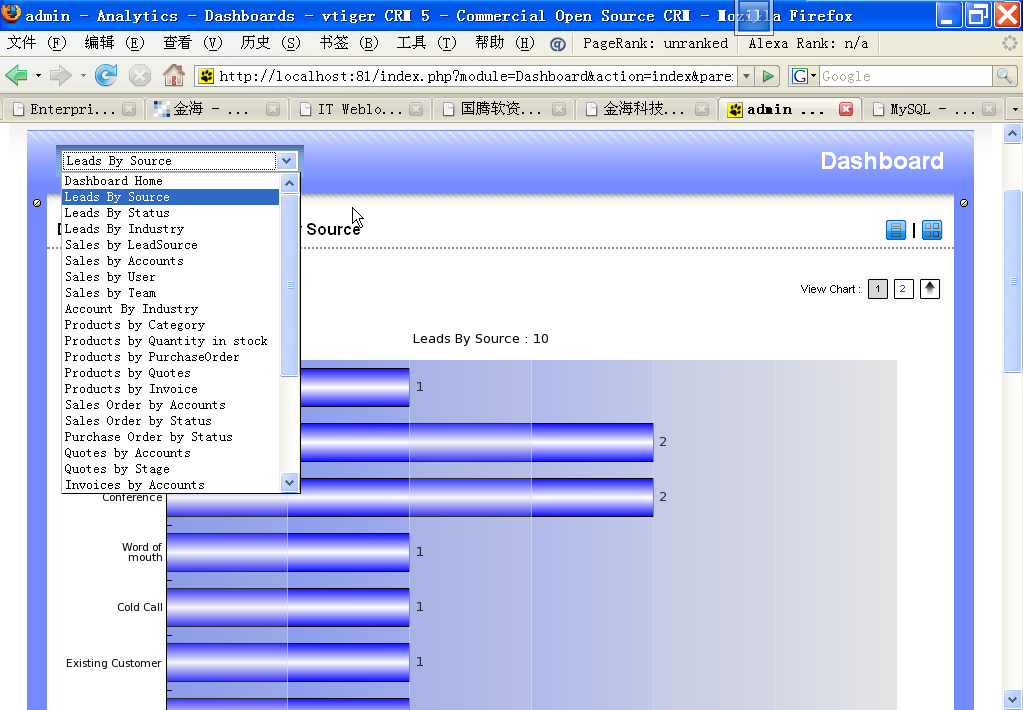Switch to the dashboard list view icon
Viewport: 1023px width, 710px height.
[896, 230]
